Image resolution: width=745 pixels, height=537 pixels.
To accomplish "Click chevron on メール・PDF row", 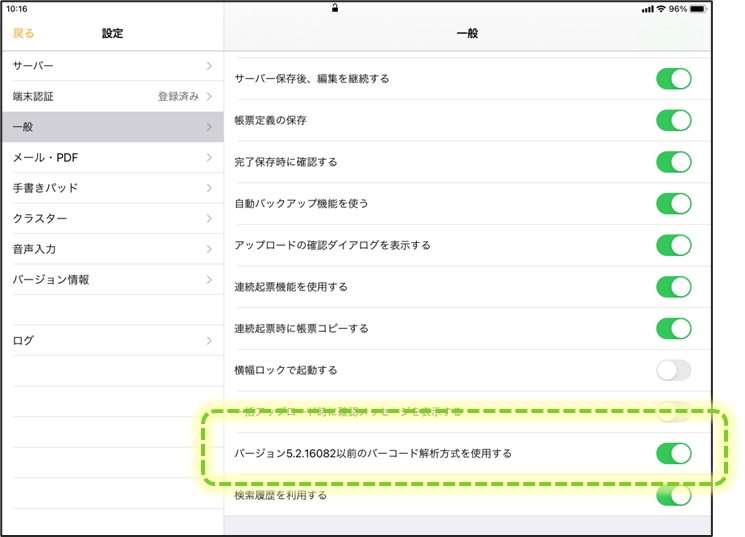I will 209,157.
